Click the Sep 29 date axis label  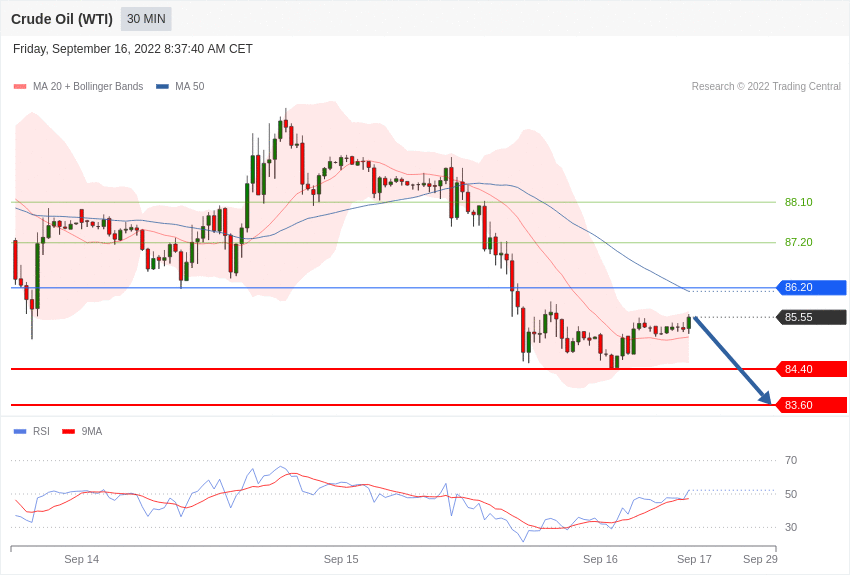pyautogui.click(x=760, y=559)
